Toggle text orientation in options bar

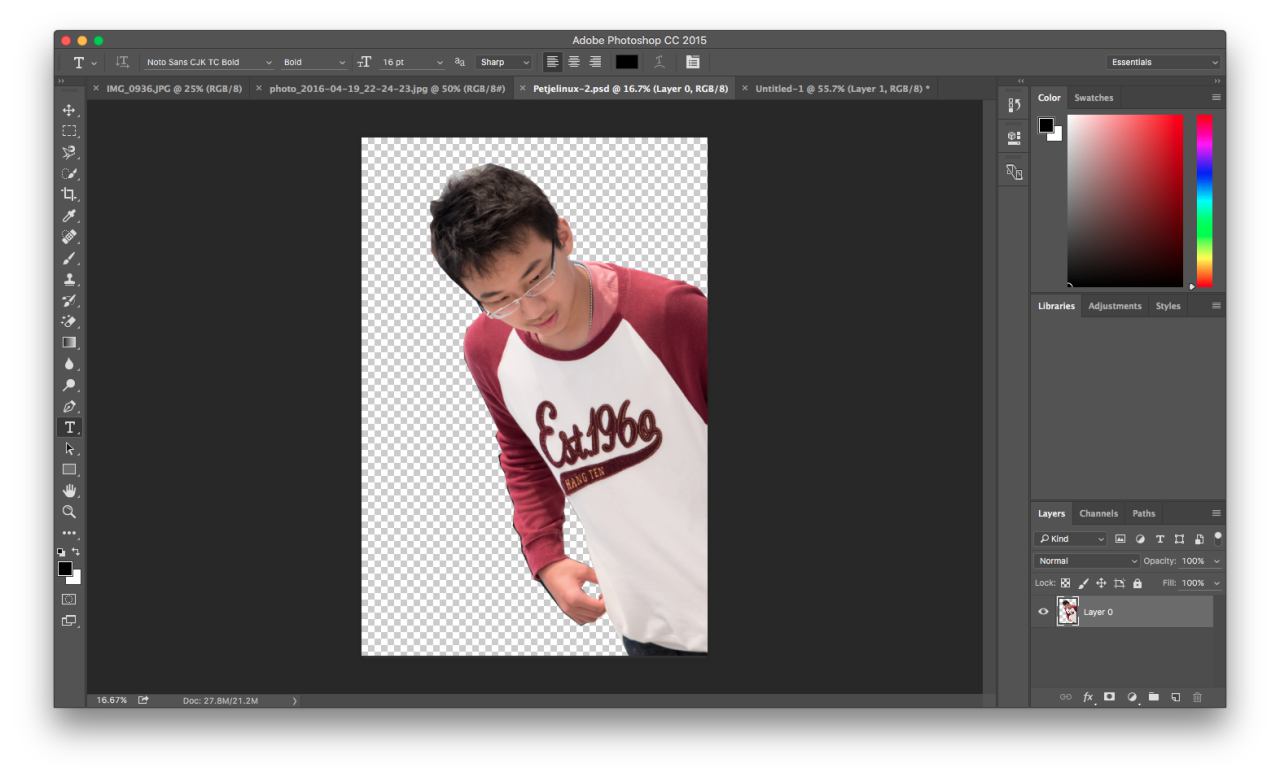pos(125,62)
